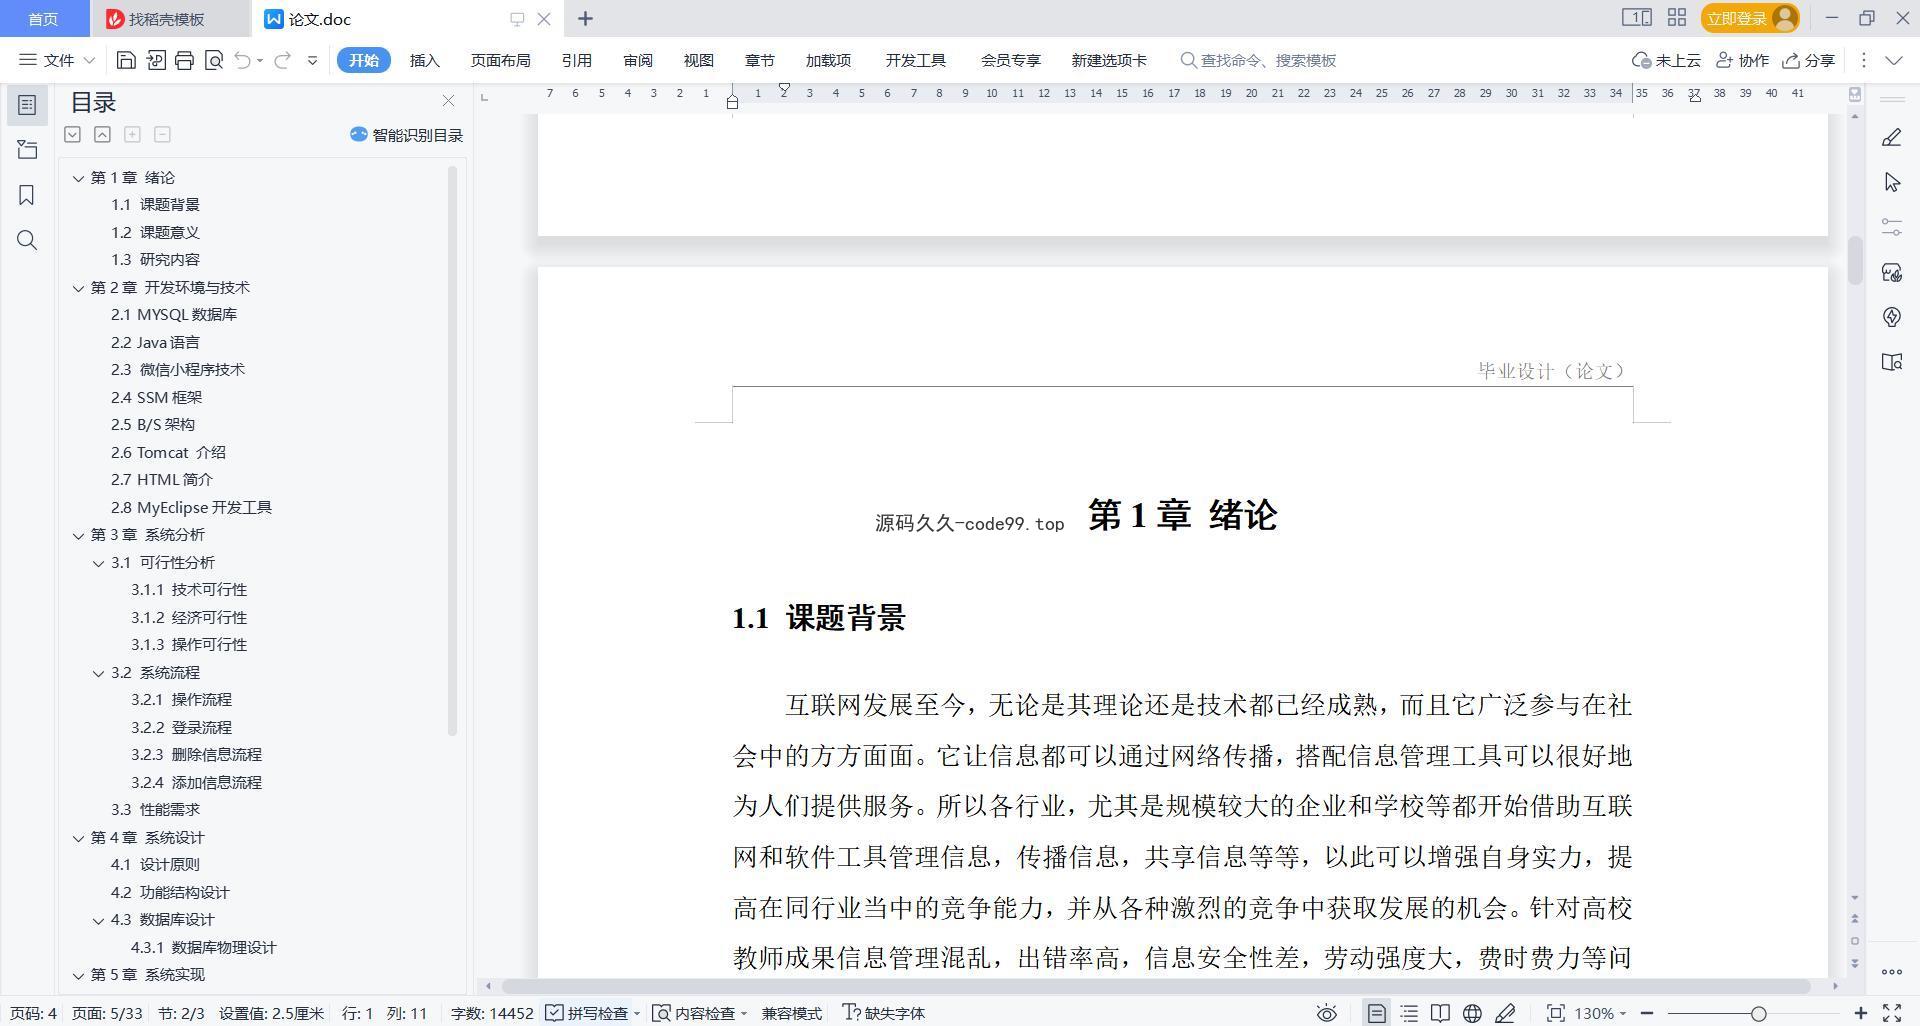Open the 页面布局 ribbon tab
Viewport: 1920px width, 1026px height.
click(500, 60)
